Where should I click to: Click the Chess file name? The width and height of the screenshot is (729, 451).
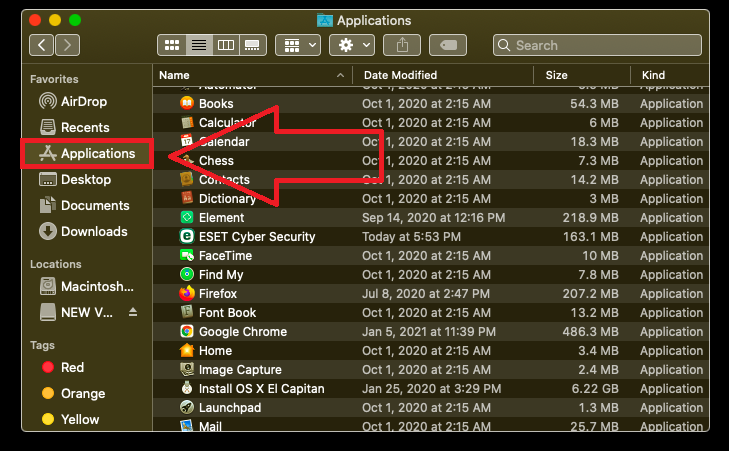pos(216,160)
